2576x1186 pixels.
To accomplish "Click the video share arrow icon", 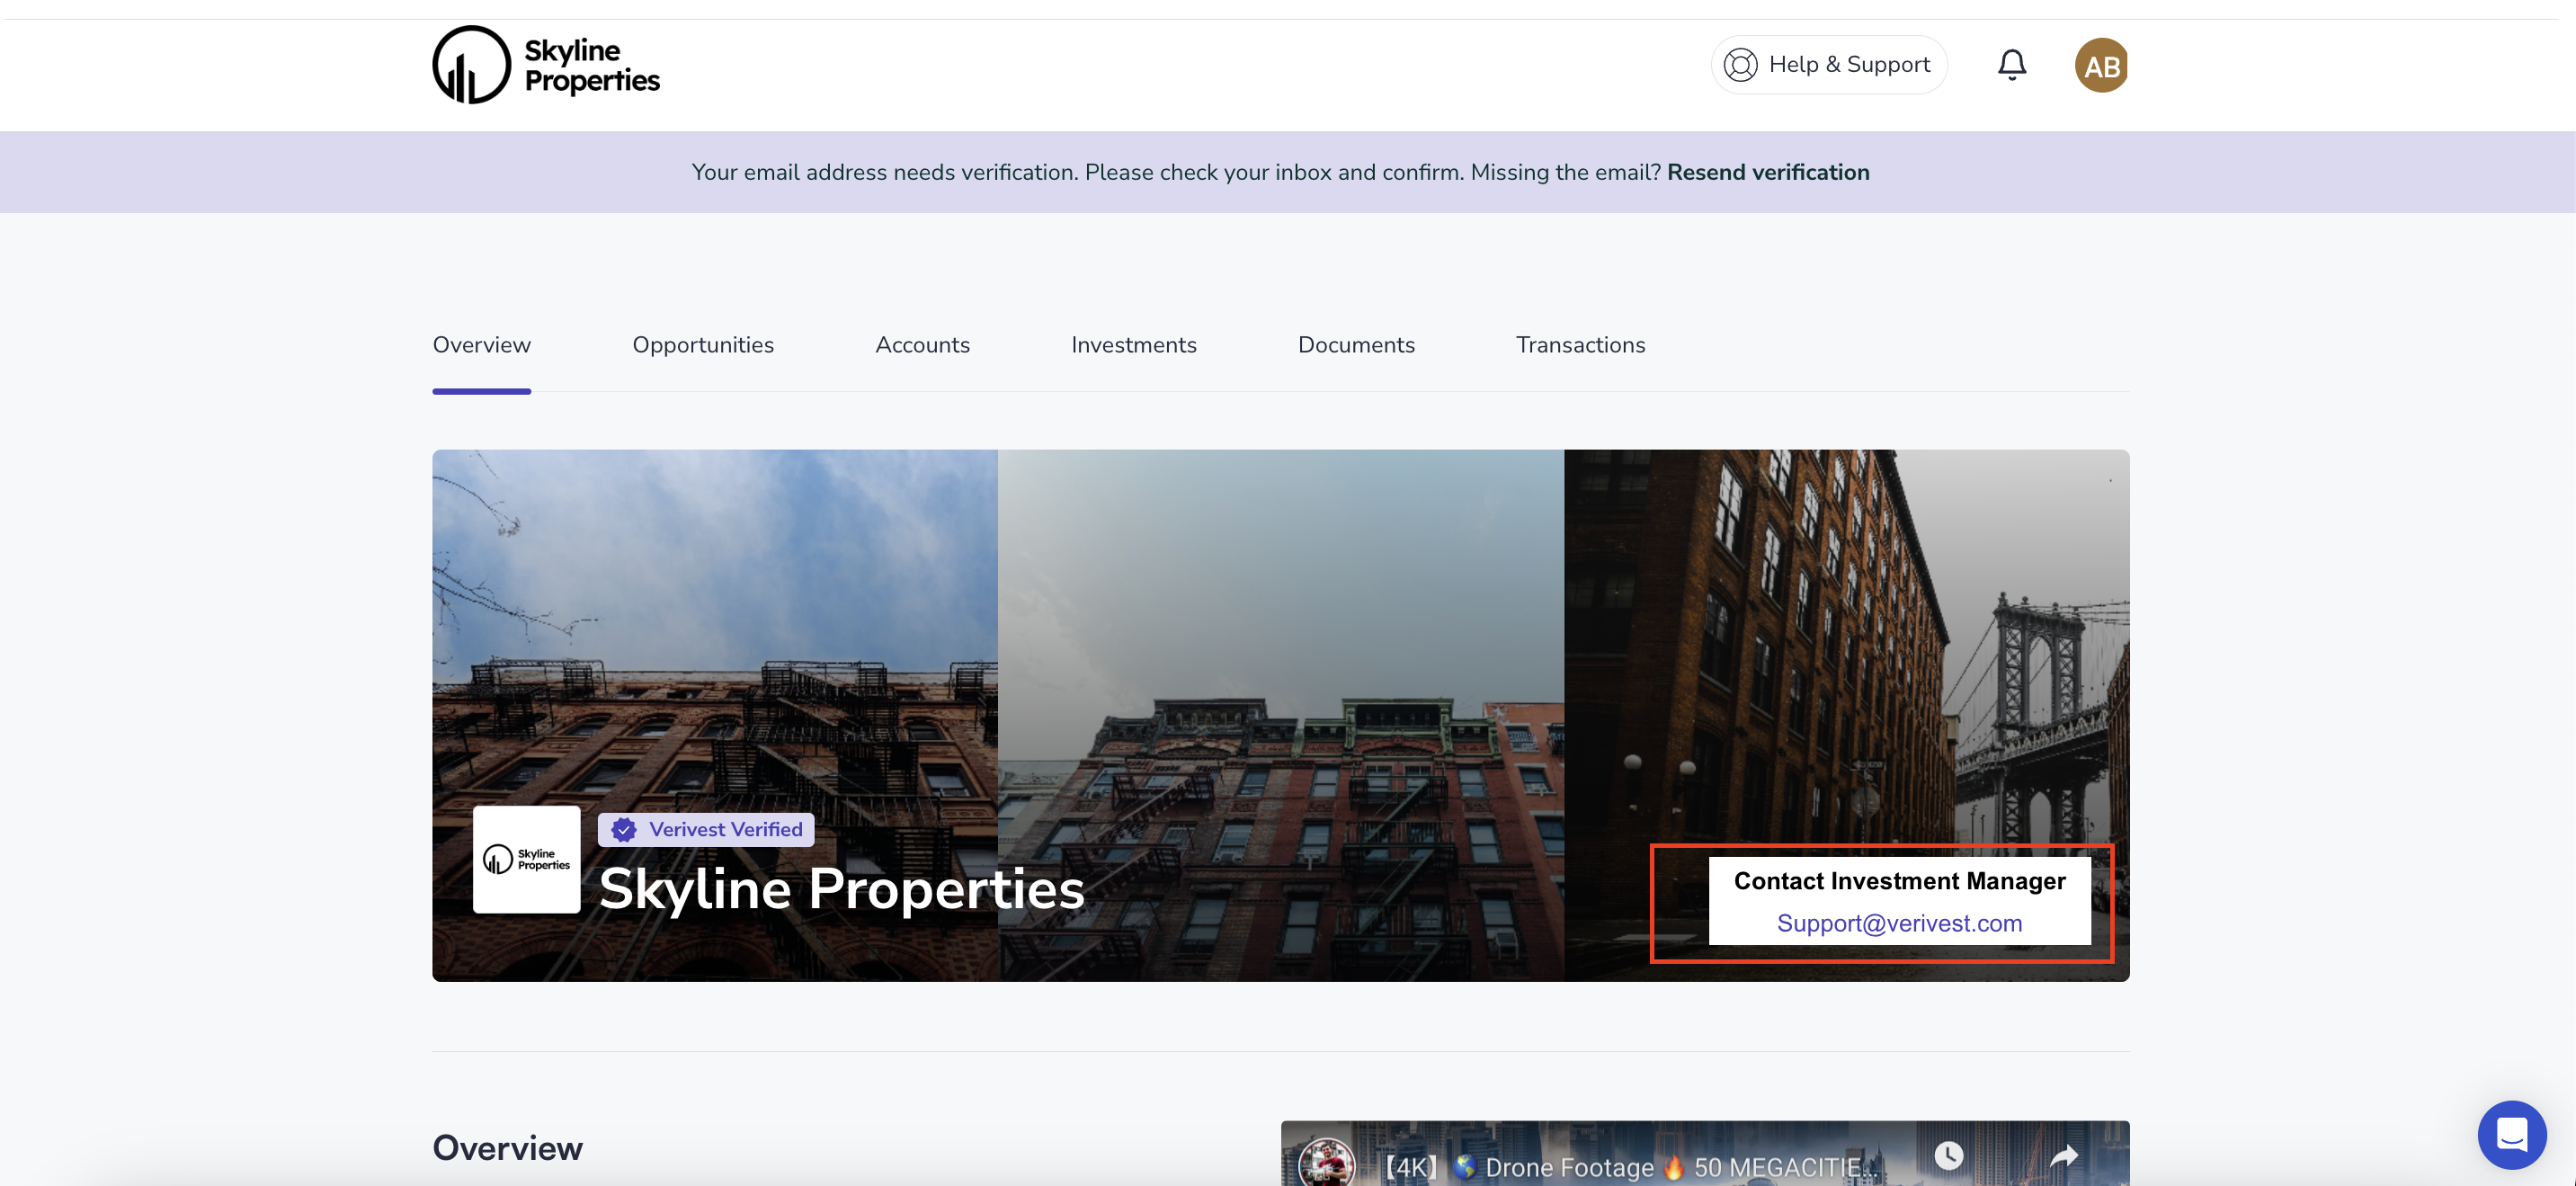I will coord(2063,1157).
